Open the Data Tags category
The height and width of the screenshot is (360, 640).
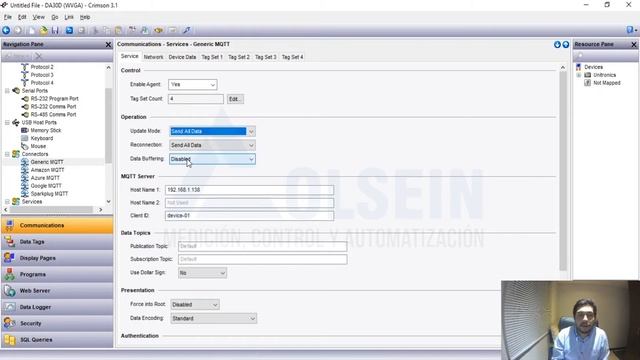click(x=57, y=242)
